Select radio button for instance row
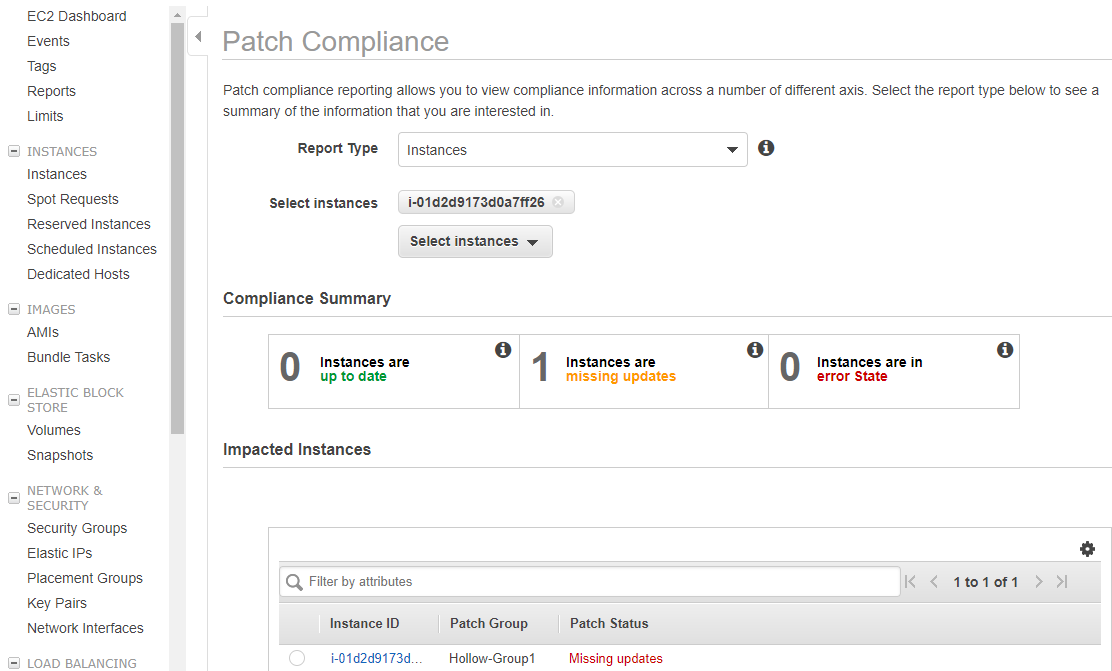The width and height of the screenshot is (1112, 671). point(297,658)
